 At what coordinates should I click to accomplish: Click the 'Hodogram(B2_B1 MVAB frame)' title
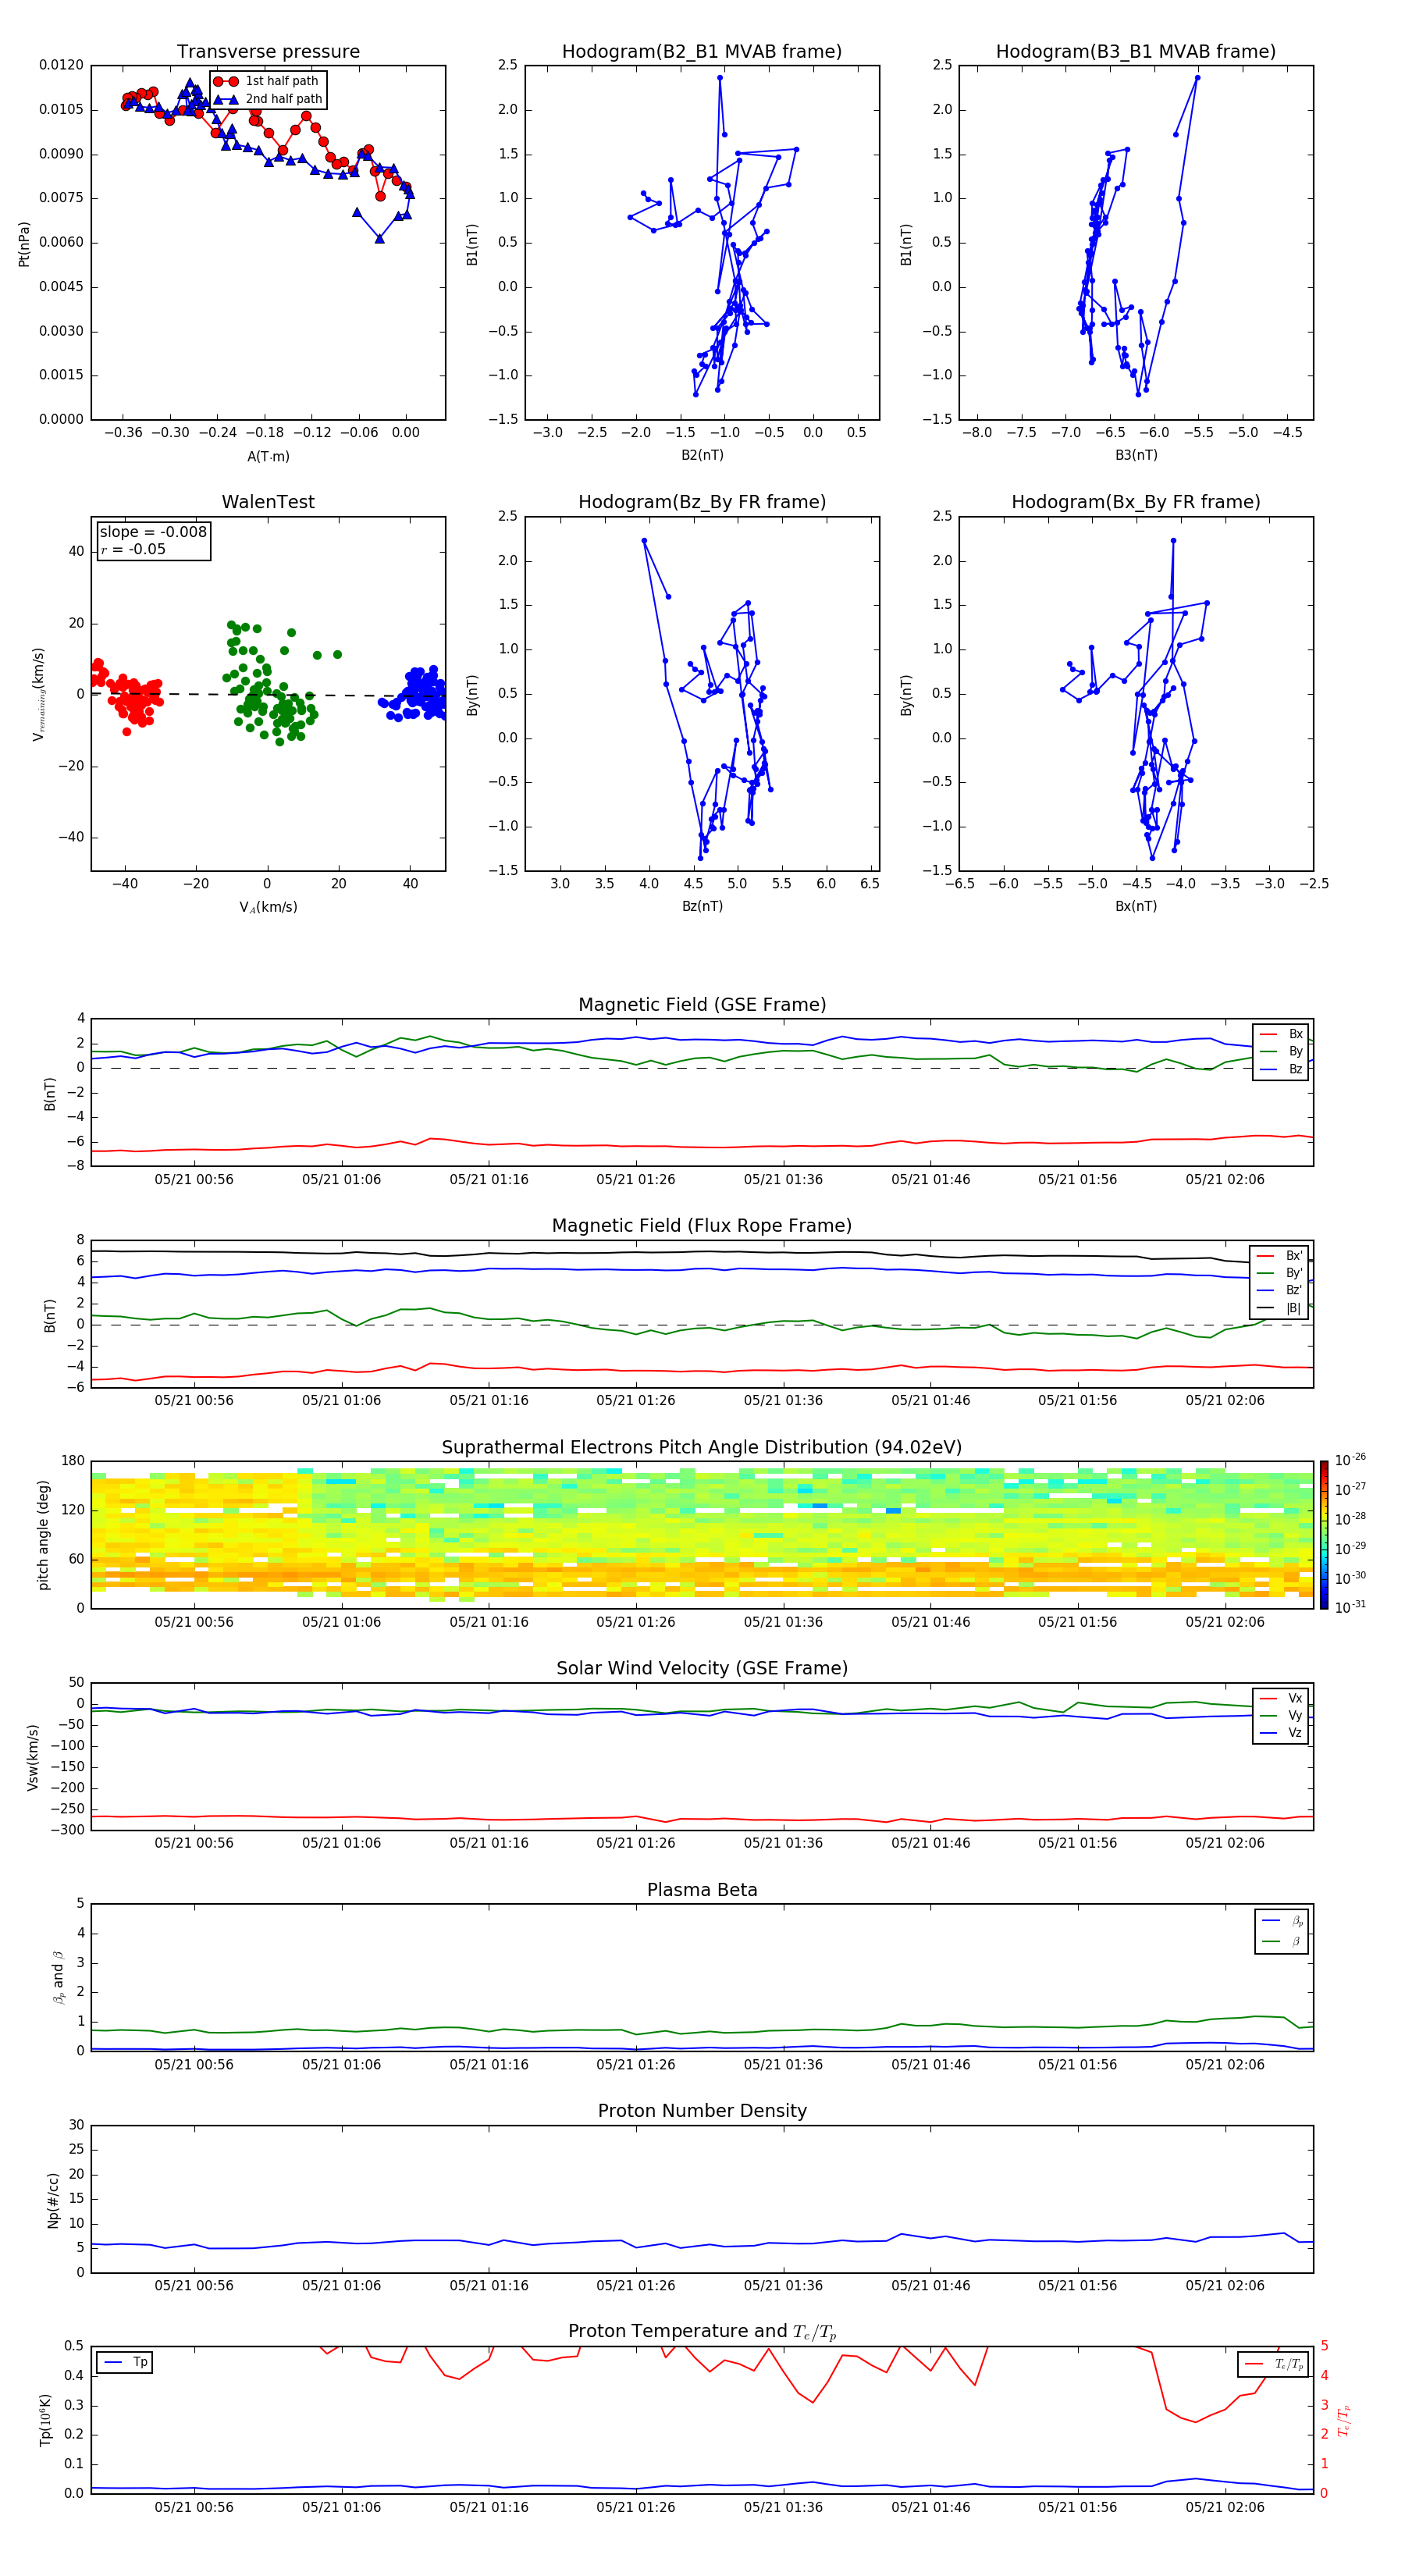coord(702,52)
